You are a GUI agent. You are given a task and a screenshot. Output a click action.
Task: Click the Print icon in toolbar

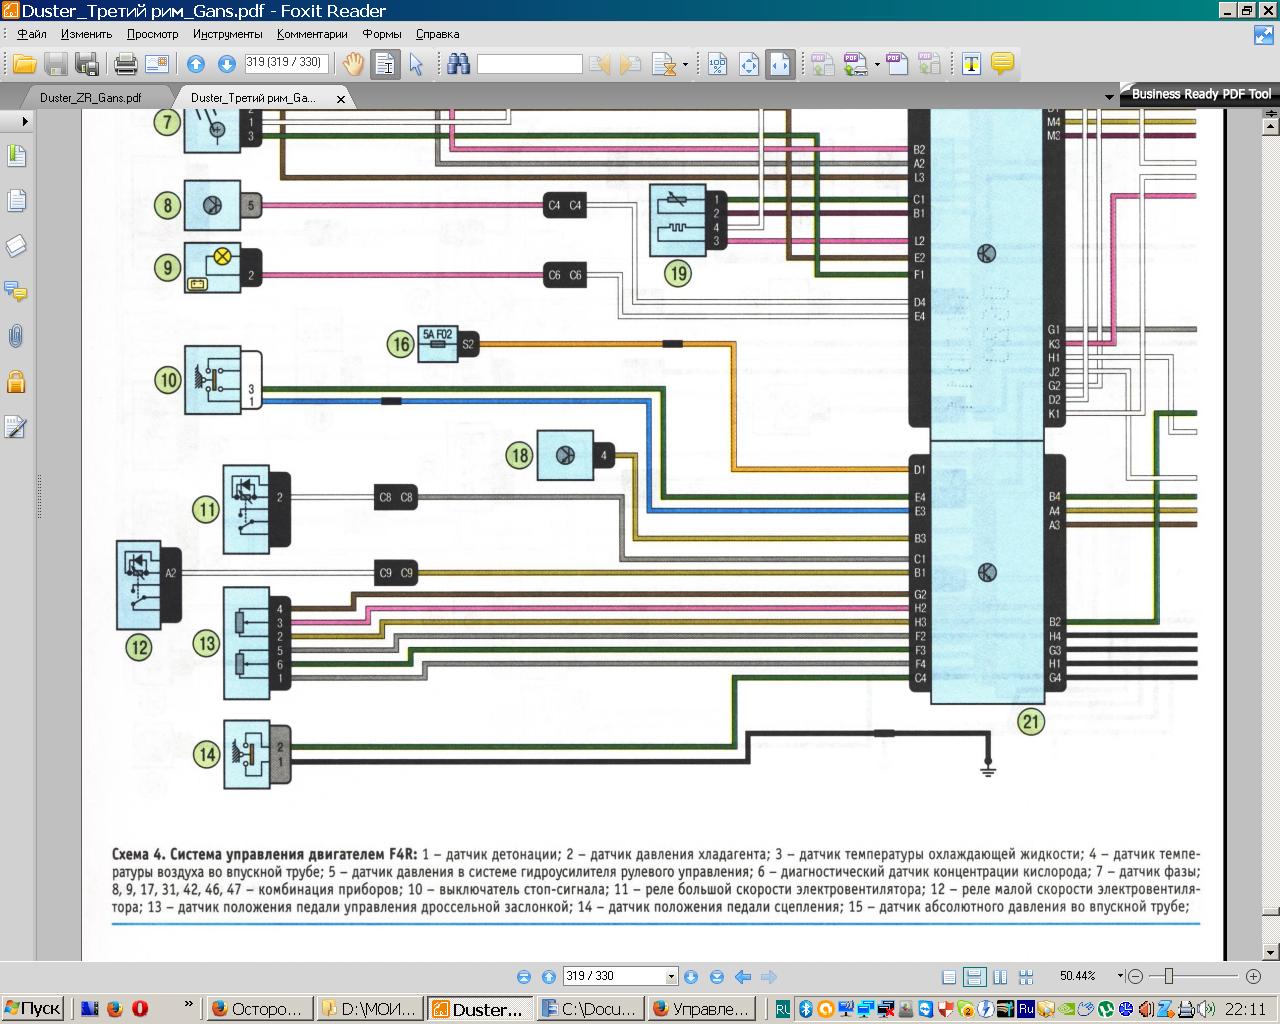pos(125,65)
